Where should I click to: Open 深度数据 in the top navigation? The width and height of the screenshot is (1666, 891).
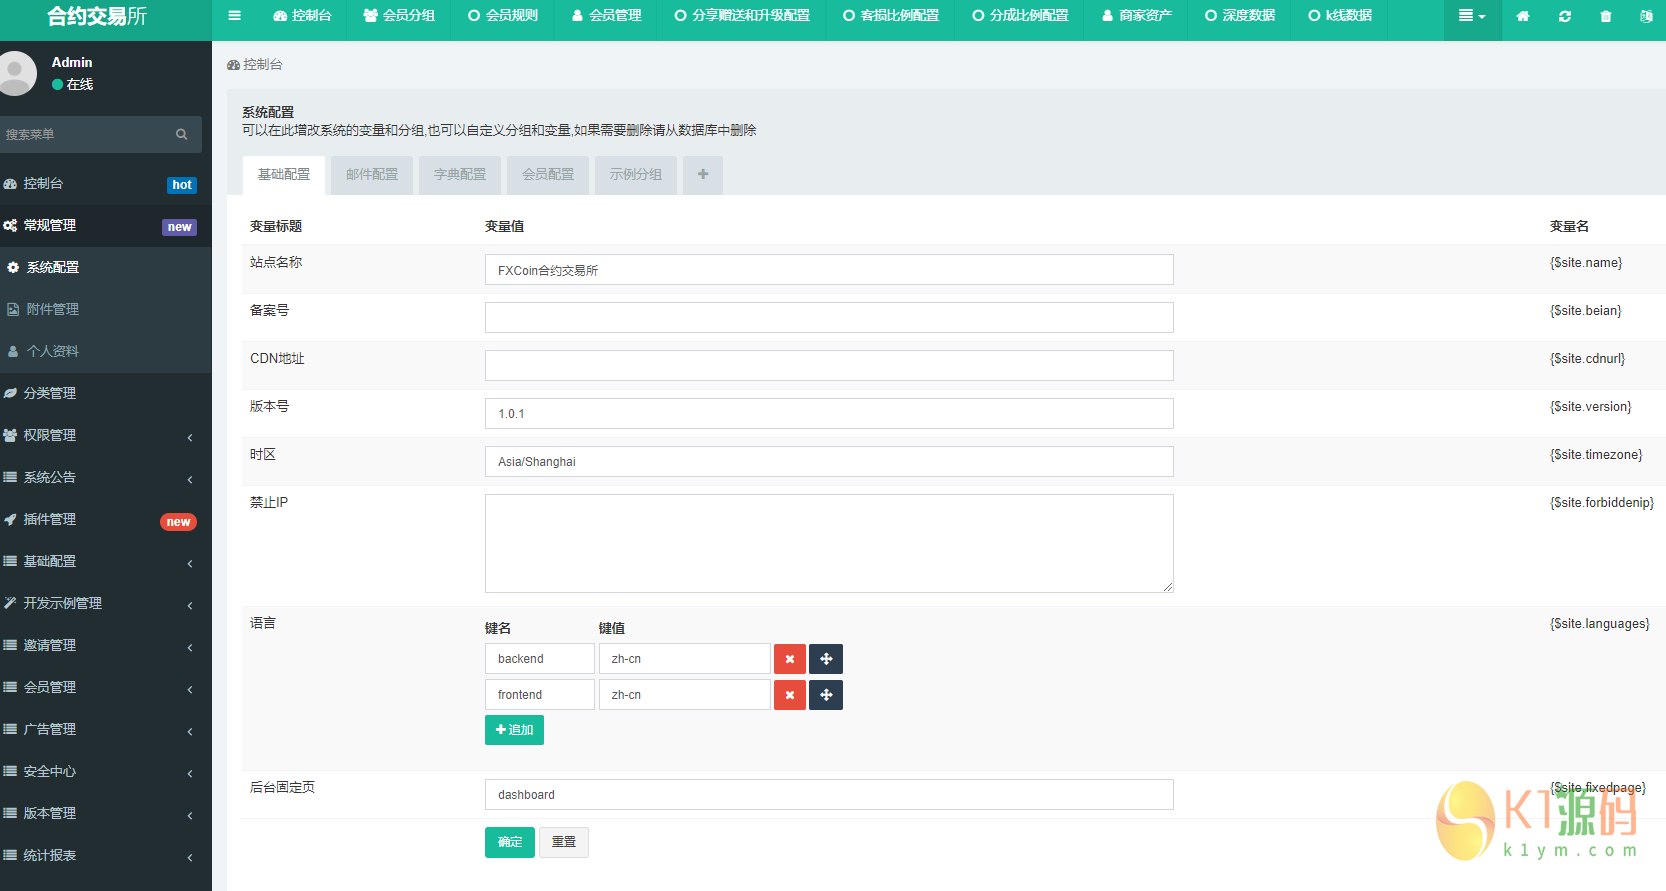(1240, 16)
